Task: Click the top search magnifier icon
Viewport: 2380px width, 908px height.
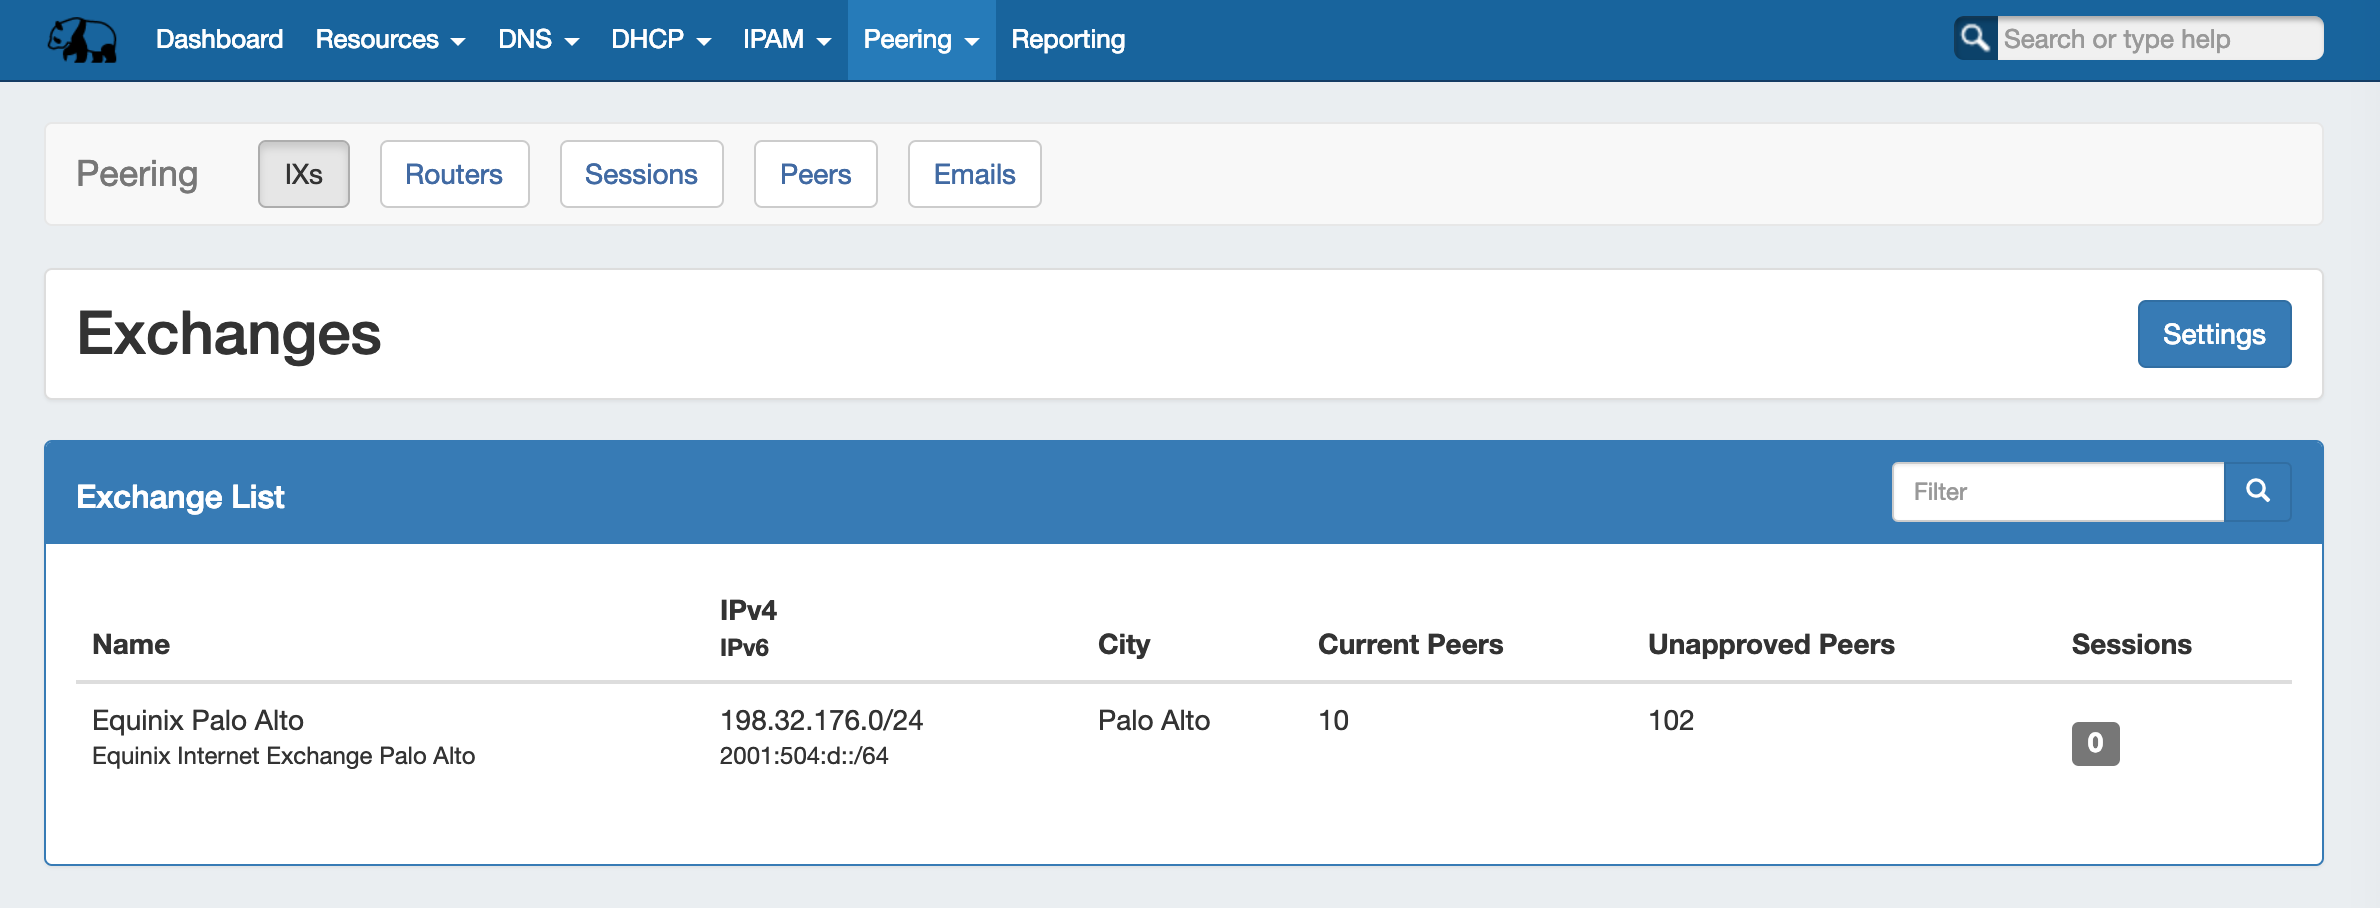Action: tap(1975, 39)
